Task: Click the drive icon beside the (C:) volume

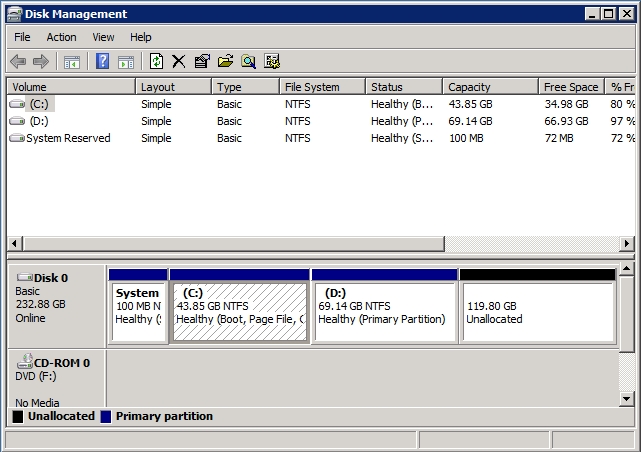Action: tap(17, 104)
